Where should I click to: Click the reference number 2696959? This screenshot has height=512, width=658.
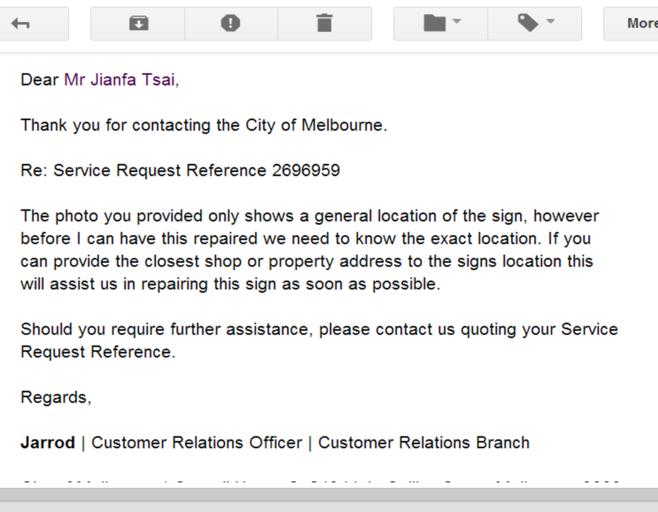coord(305,170)
